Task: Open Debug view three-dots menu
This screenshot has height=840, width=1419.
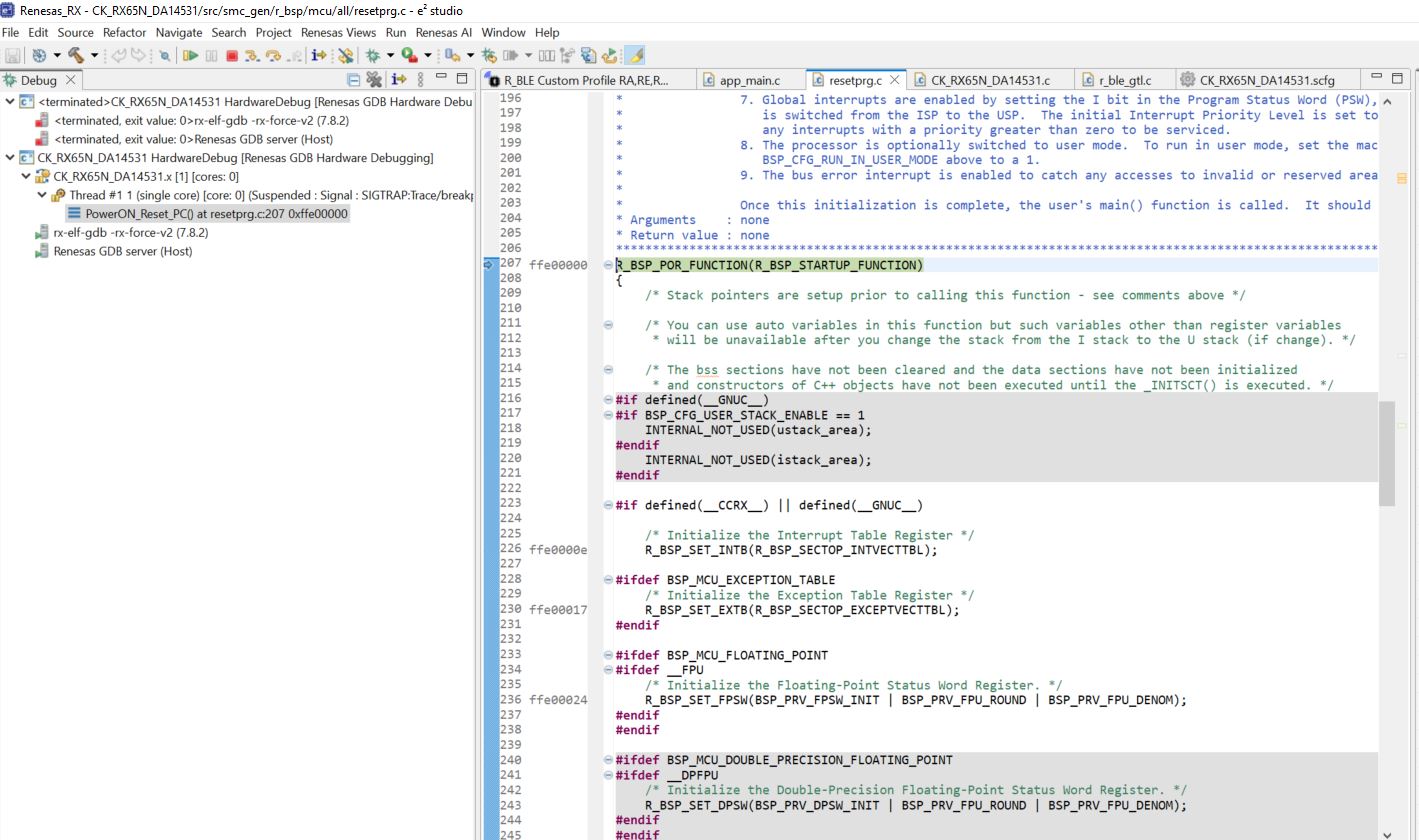Action: (x=420, y=80)
